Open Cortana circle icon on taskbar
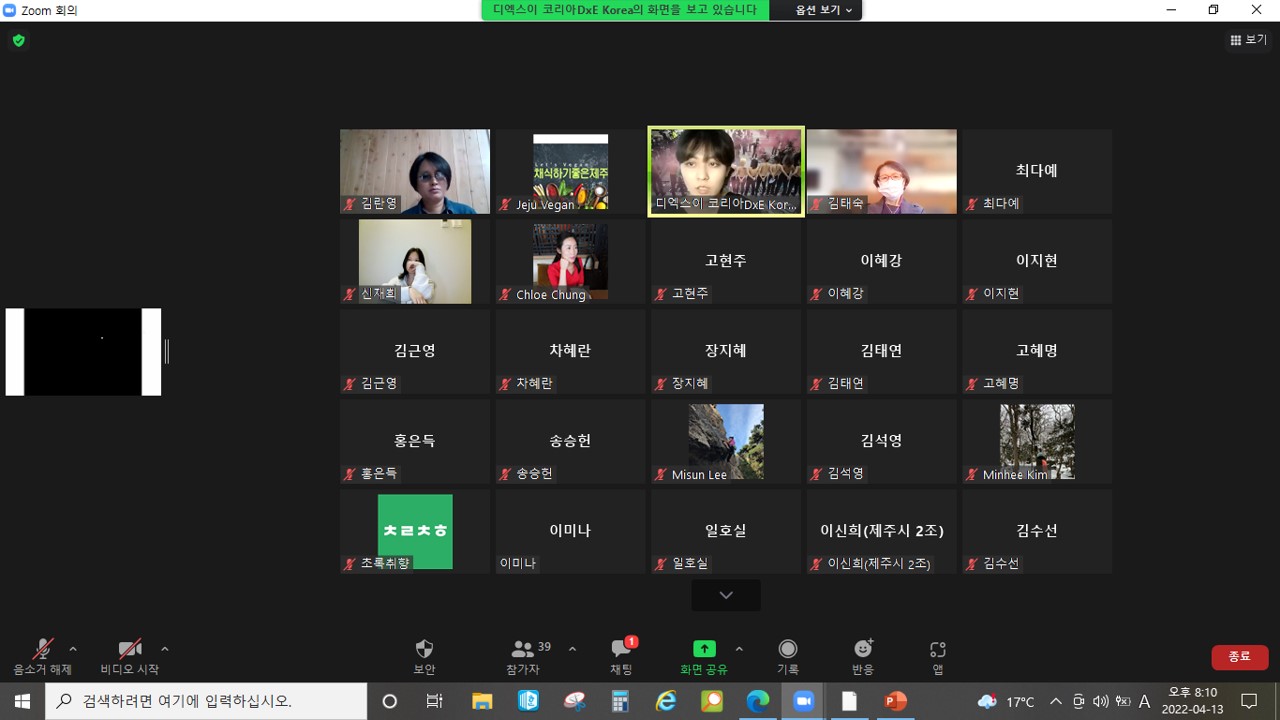1280x720 pixels. [390, 701]
